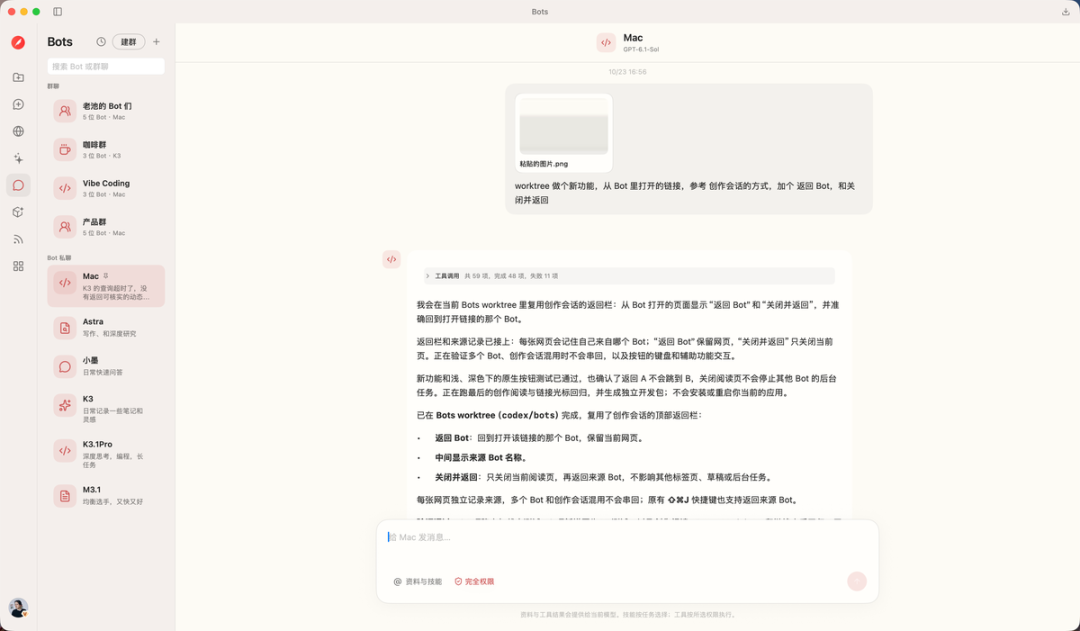Open the sparkles icon in left rail
Viewport: 1080px width, 631px height.
tap(19, 158)
